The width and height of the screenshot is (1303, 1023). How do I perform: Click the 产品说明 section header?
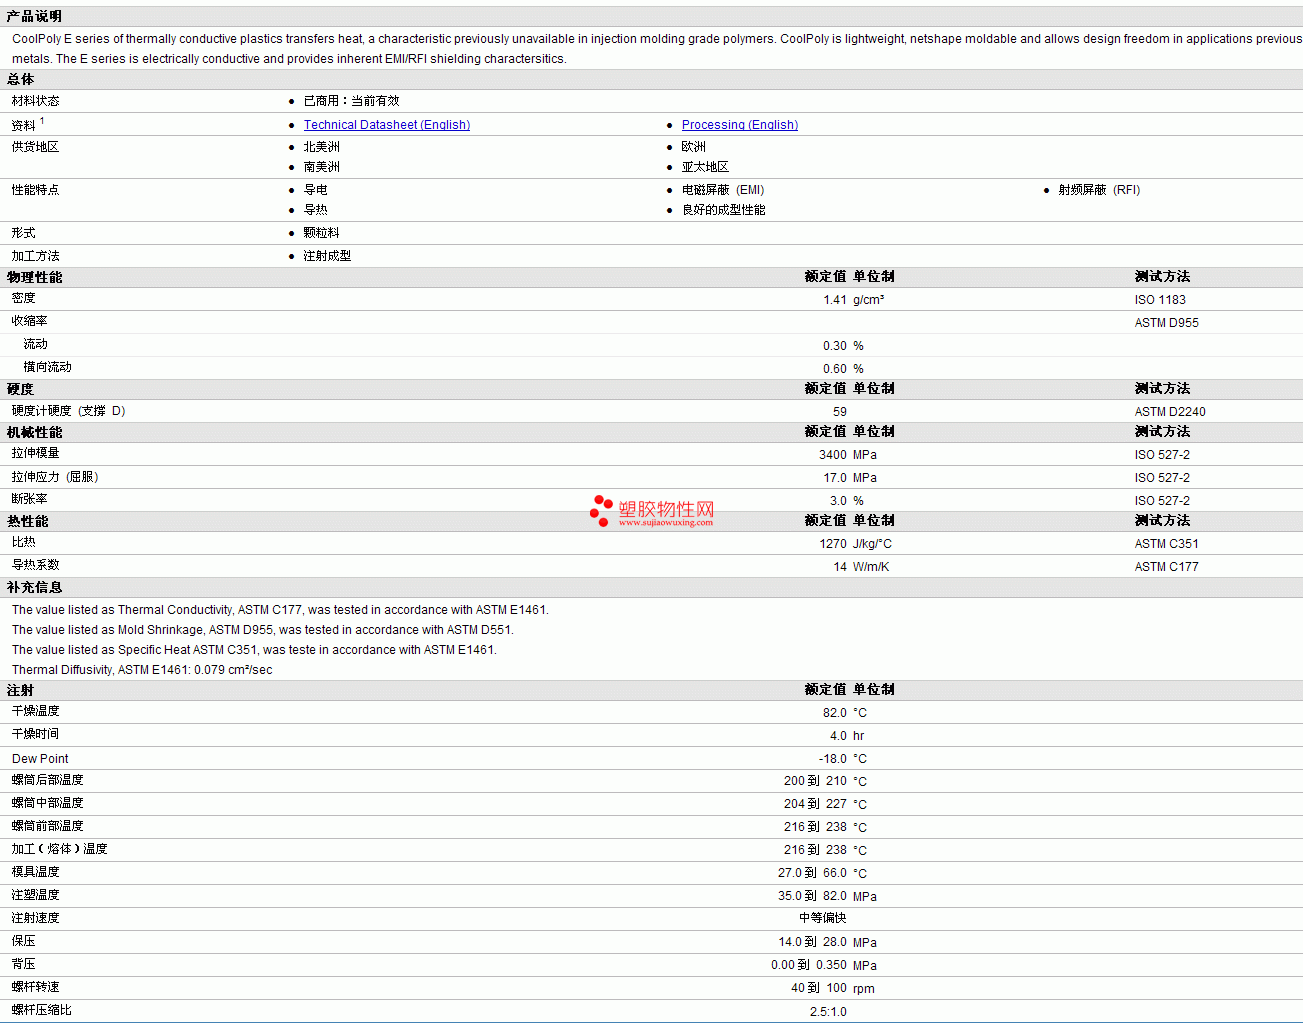point(34,16)
